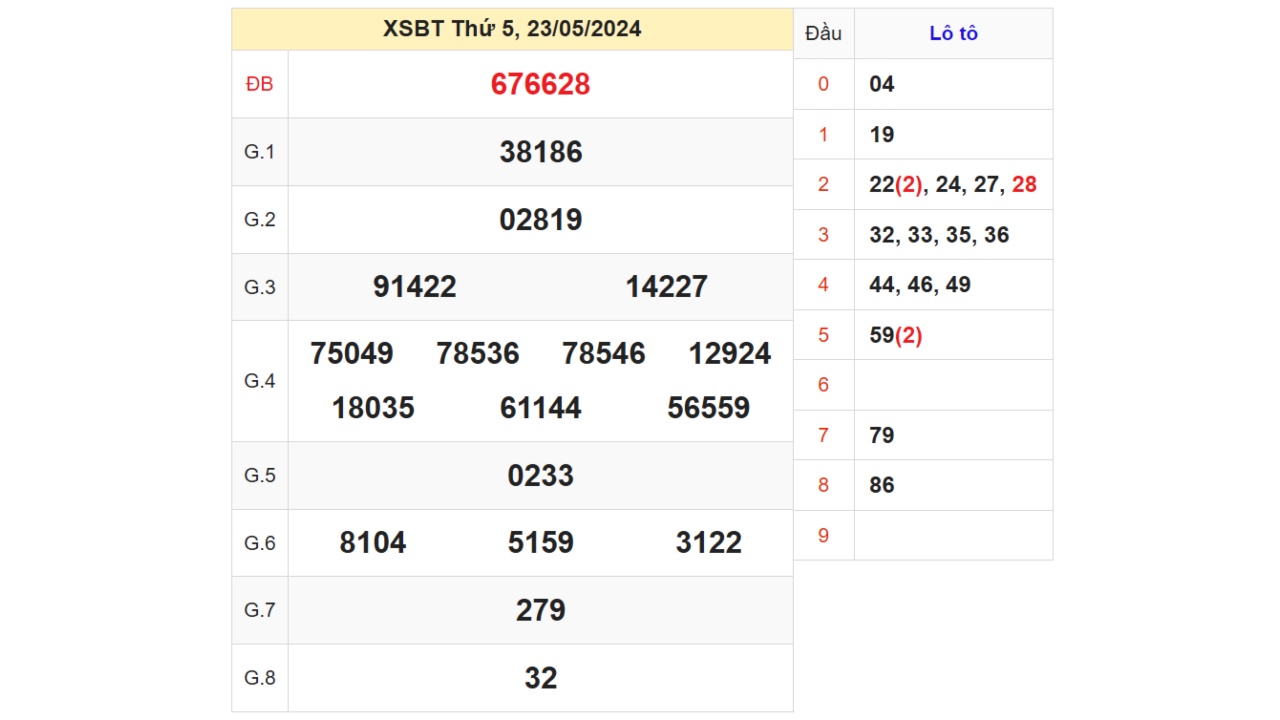The width and height of the screenshot is (1280, 720).
Task: Click the G.4 row label
Action: (x=259, y=381)
